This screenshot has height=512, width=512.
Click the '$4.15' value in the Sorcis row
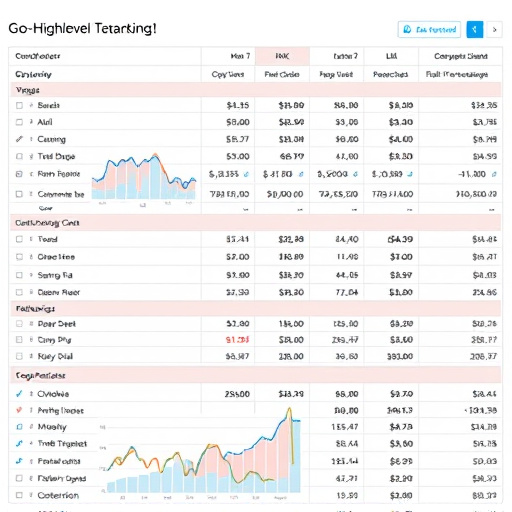[x=238, y=106]
